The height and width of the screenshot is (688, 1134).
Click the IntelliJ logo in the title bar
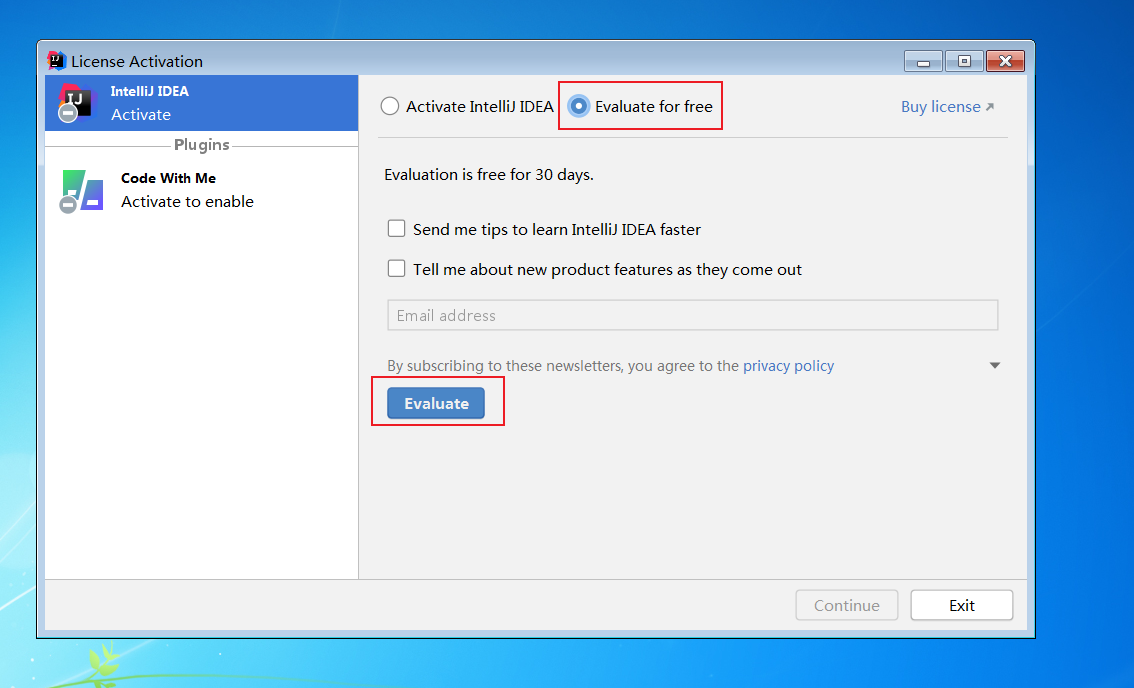(56, 61)
